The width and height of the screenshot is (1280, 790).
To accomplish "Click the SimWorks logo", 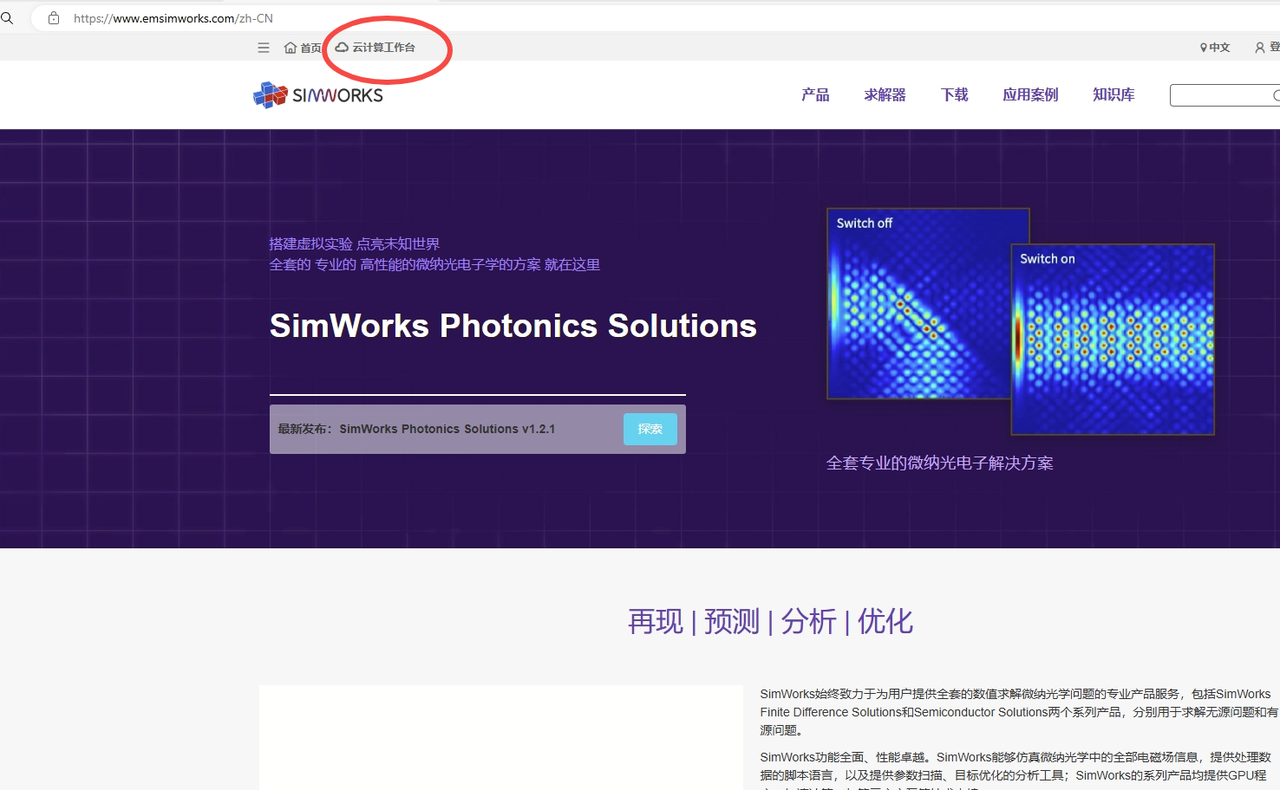I will [x=318, y=95].
